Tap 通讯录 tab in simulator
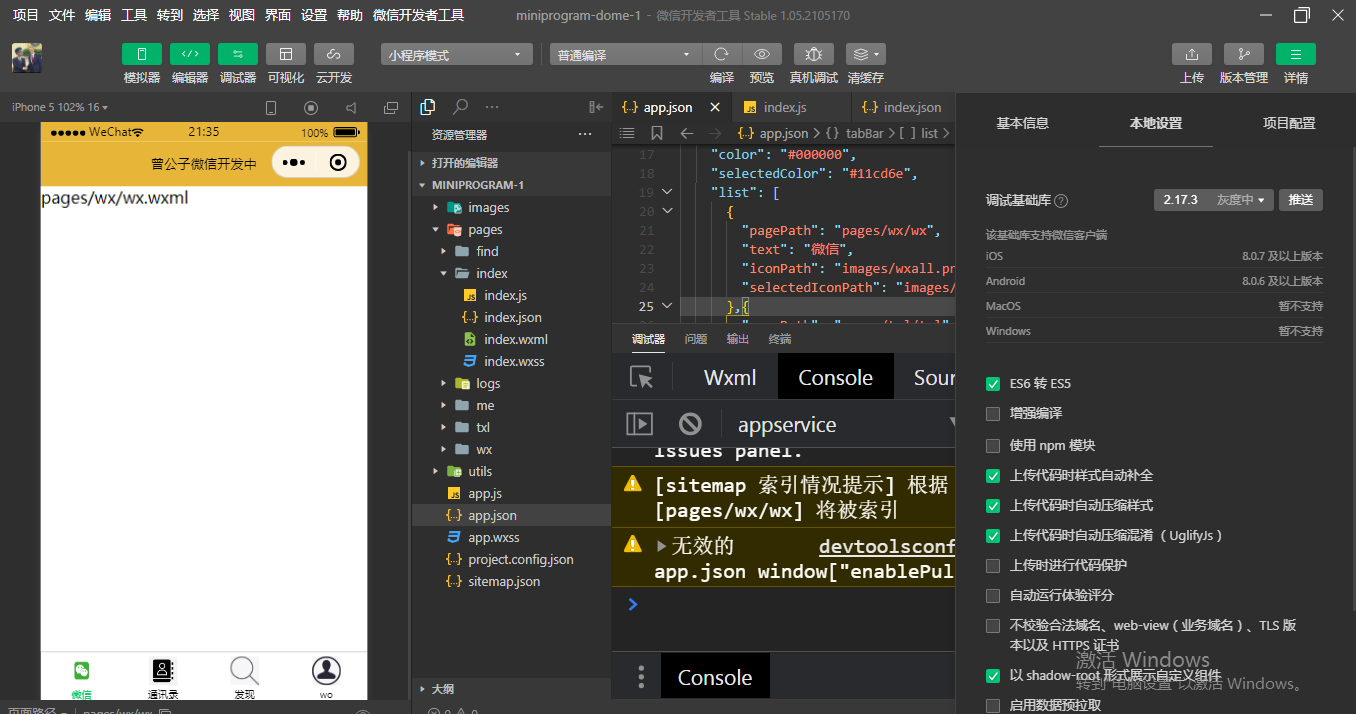The image size is (1356, 714). click(163, 677)
